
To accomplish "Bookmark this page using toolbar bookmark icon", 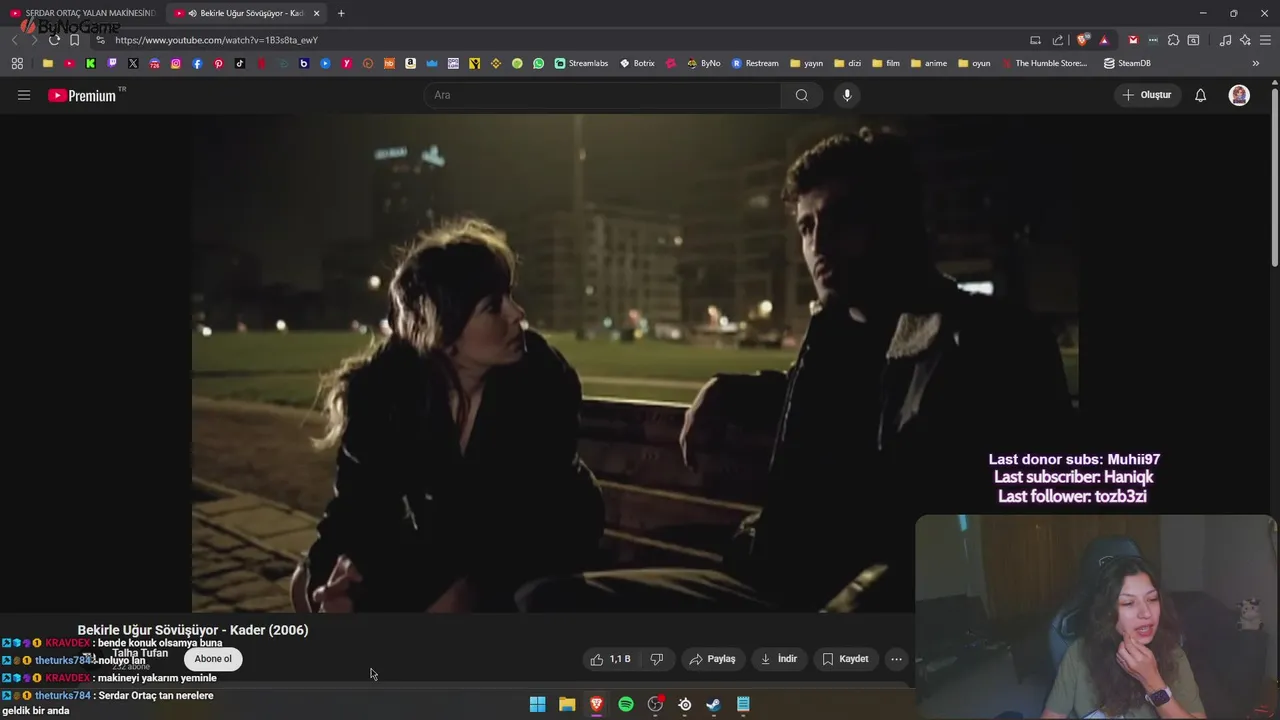I will 74,40.
